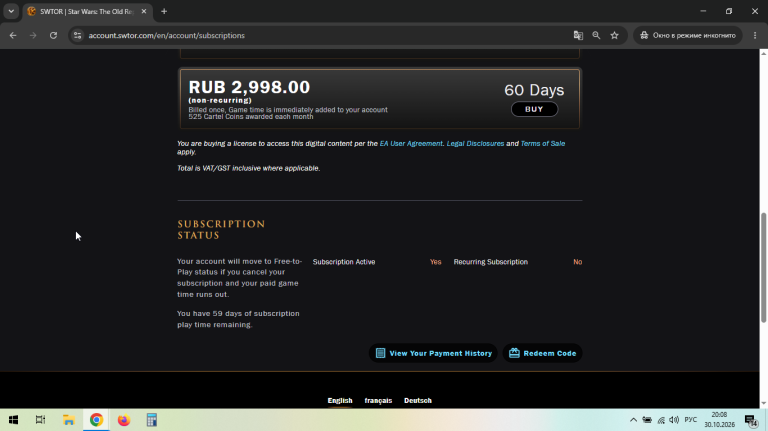Click the browser forward arrow
The width and height of the screenshot is (768, 431).
[33, 35]
